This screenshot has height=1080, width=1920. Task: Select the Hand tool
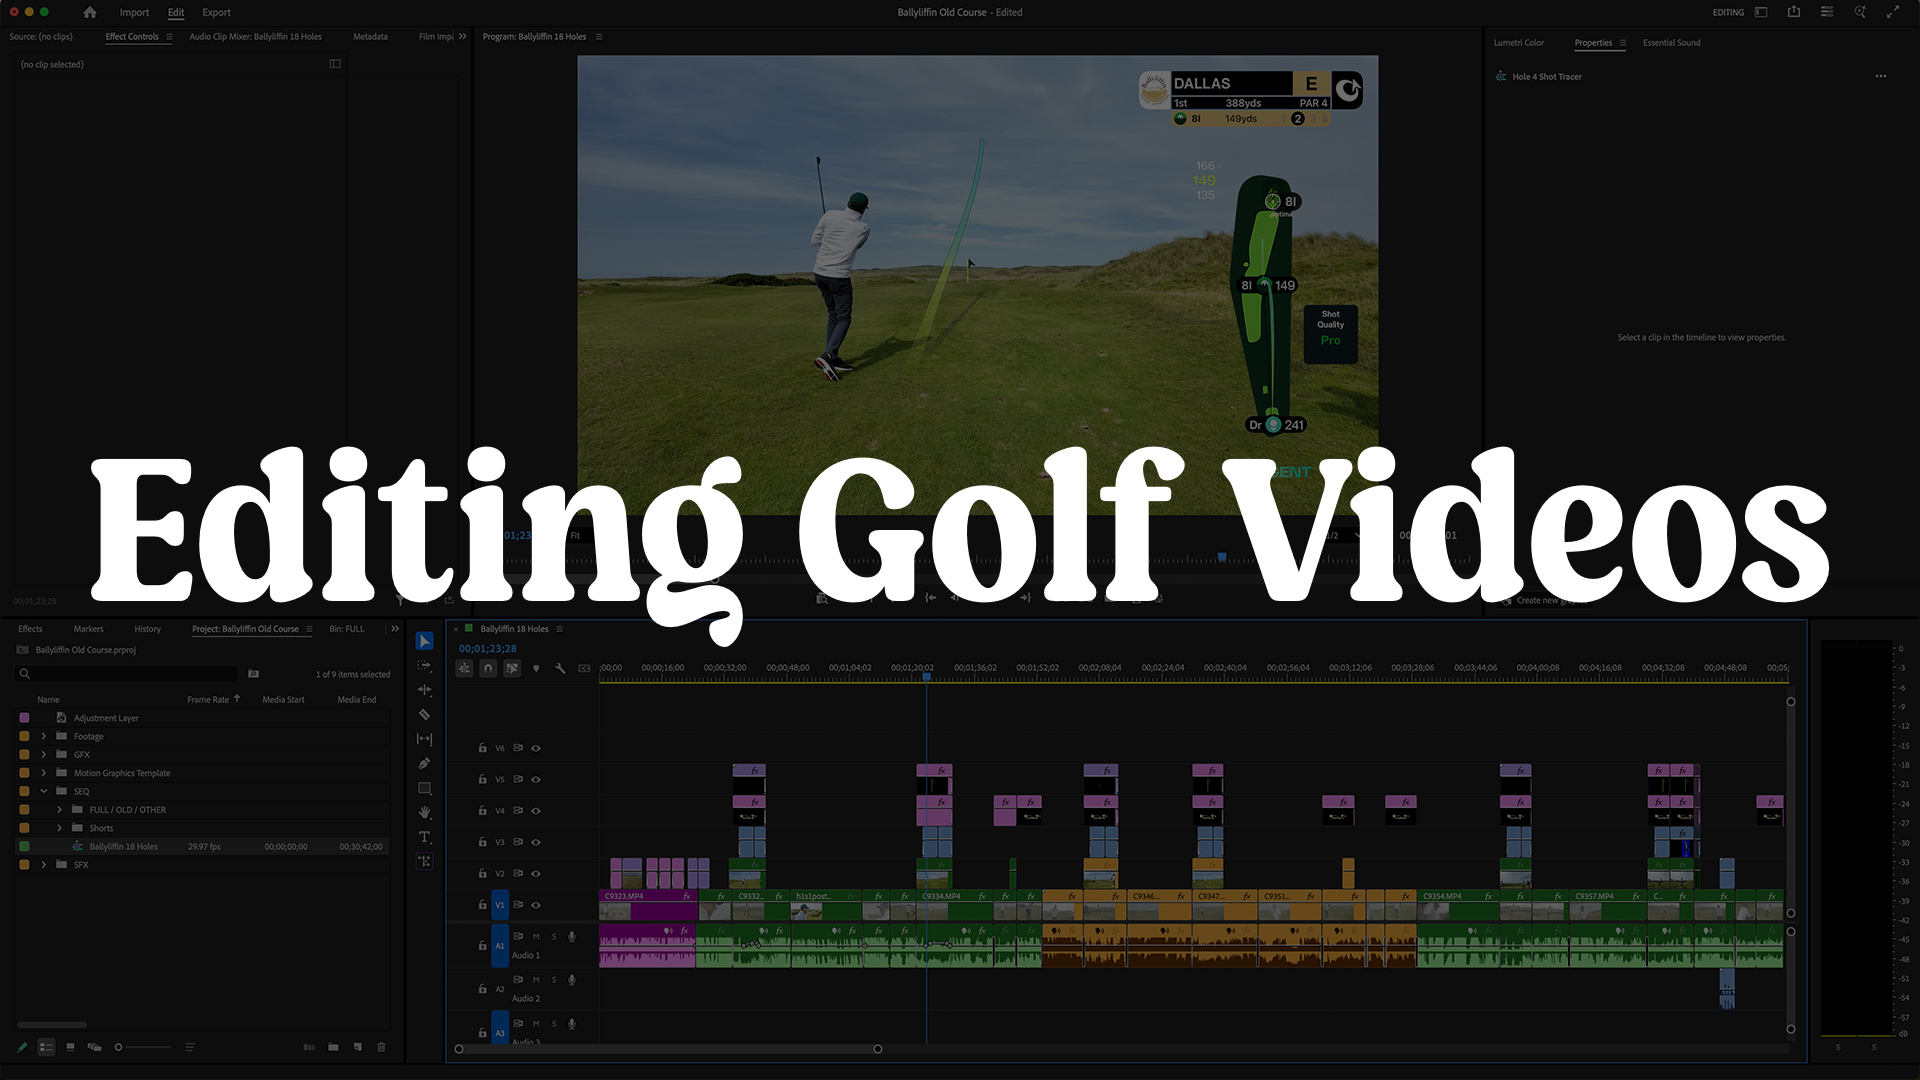[x=424, y=812]
